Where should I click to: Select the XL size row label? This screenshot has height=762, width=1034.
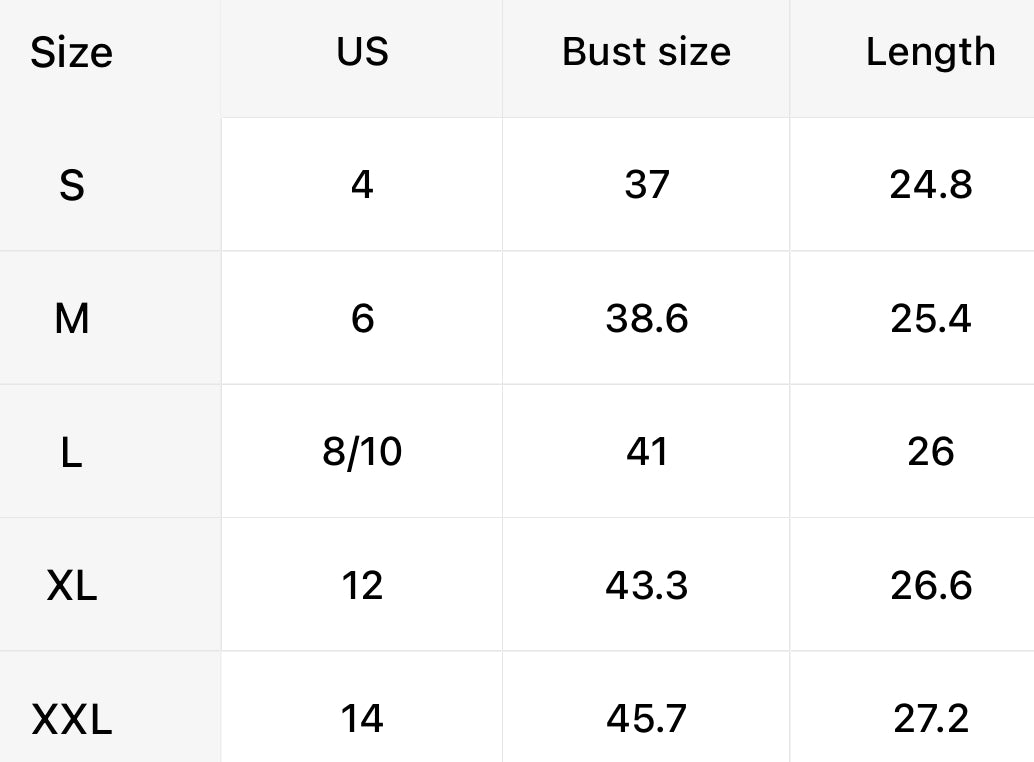tap(71, 585)
